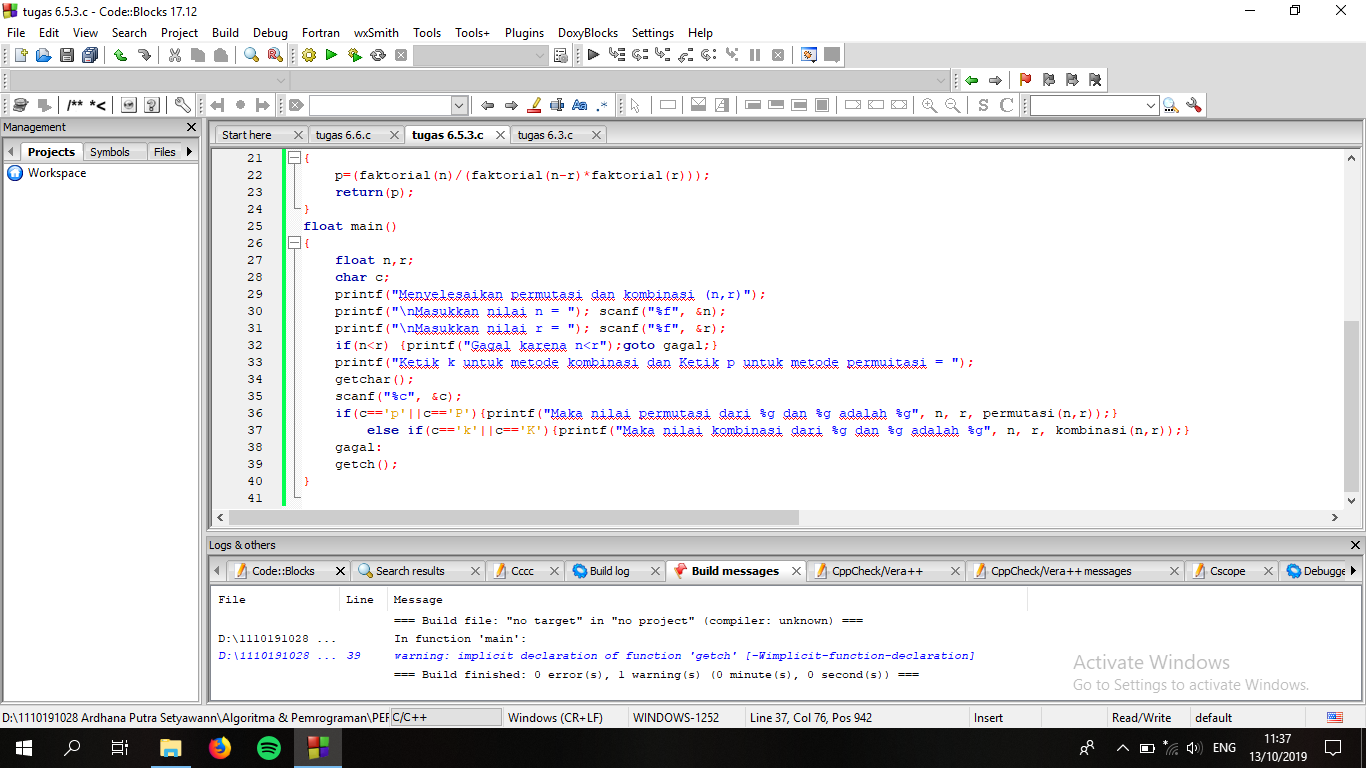Open the incremental search text dropdown

pyautogui.click(x=459, y=105)
